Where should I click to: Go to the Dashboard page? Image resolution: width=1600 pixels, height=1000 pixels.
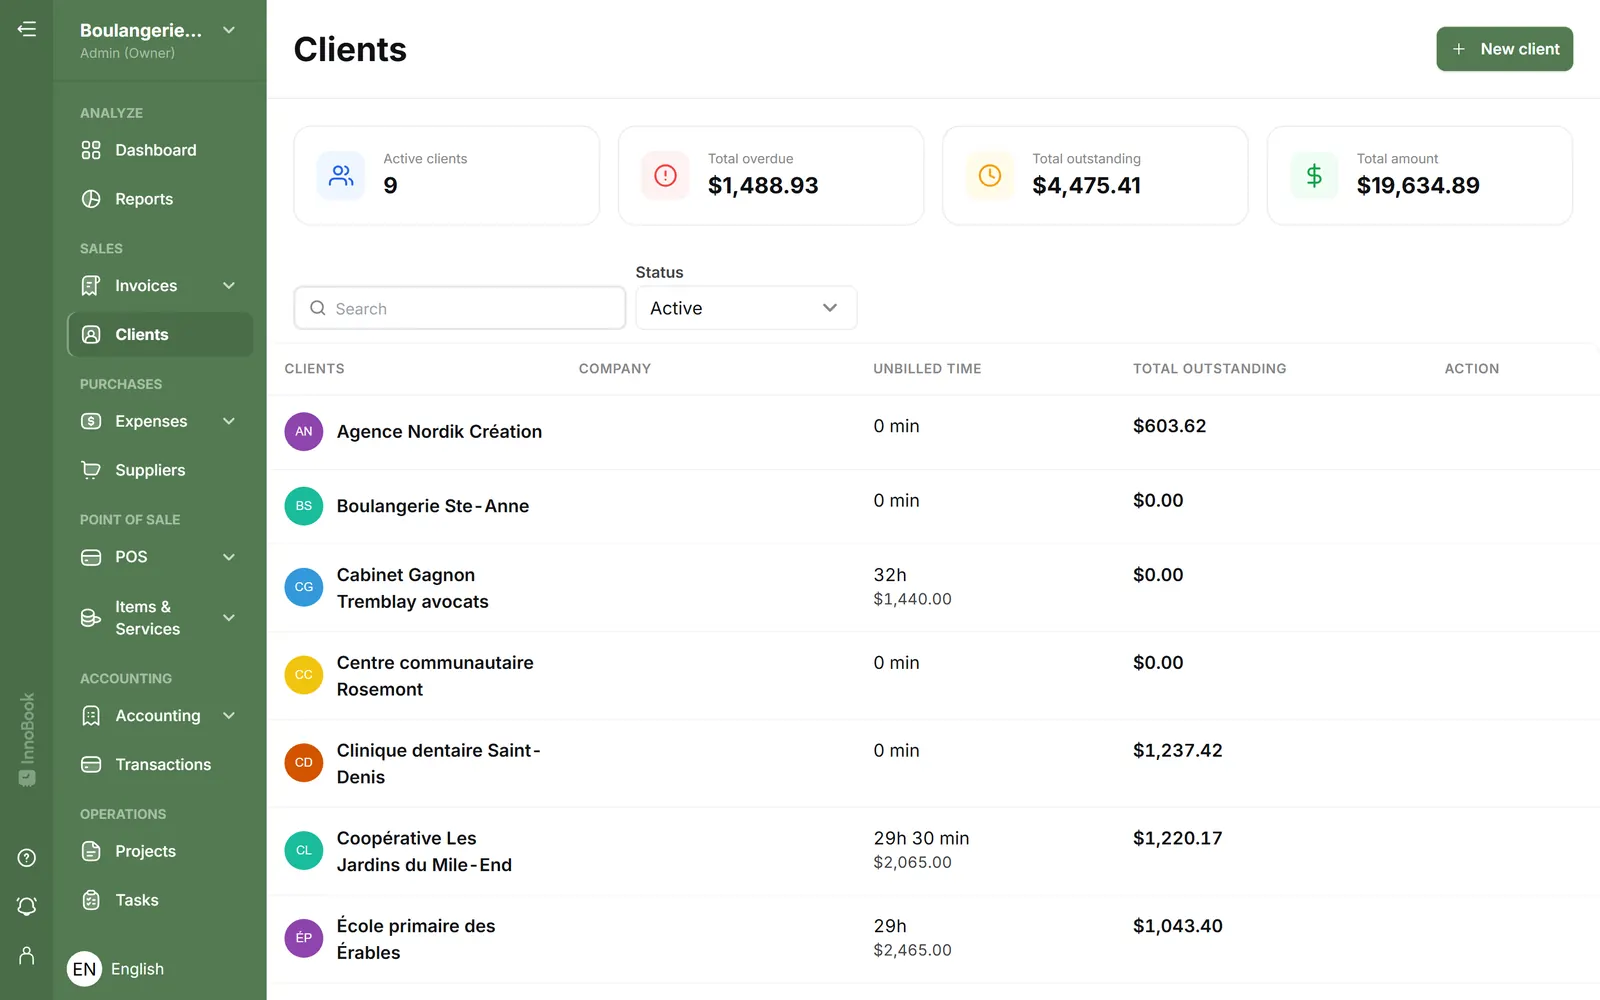click(x=160, y=150)
